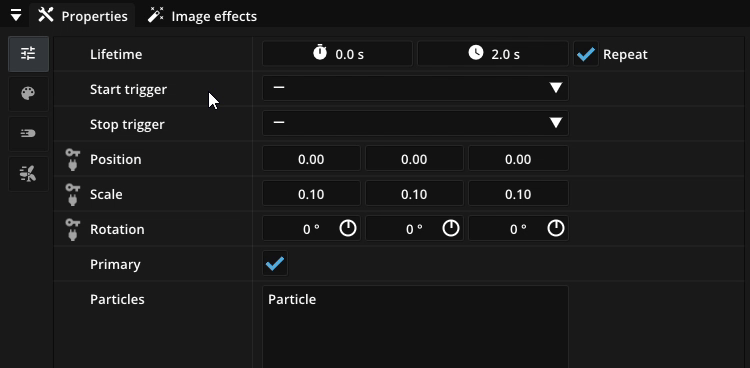The image size is (750, 368).
Task: Click the Lifetime duration 2.0 s field
Action: tap(493, 54)
